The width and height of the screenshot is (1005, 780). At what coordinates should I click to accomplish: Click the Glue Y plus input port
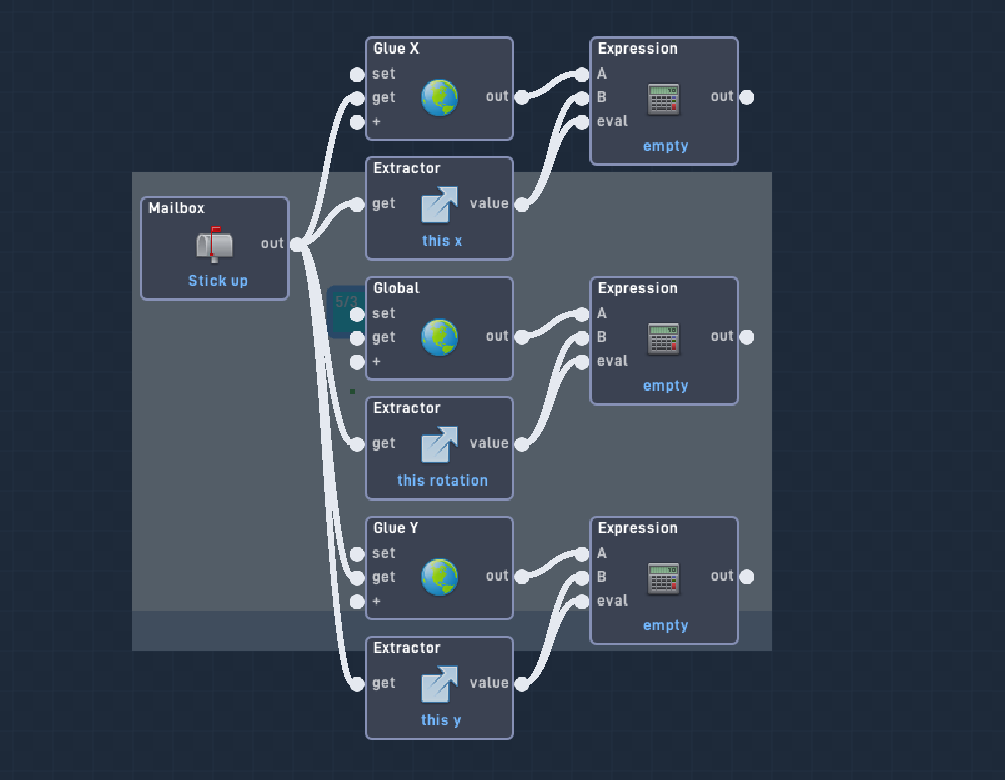pyautogui.click(x=357, y=602)
